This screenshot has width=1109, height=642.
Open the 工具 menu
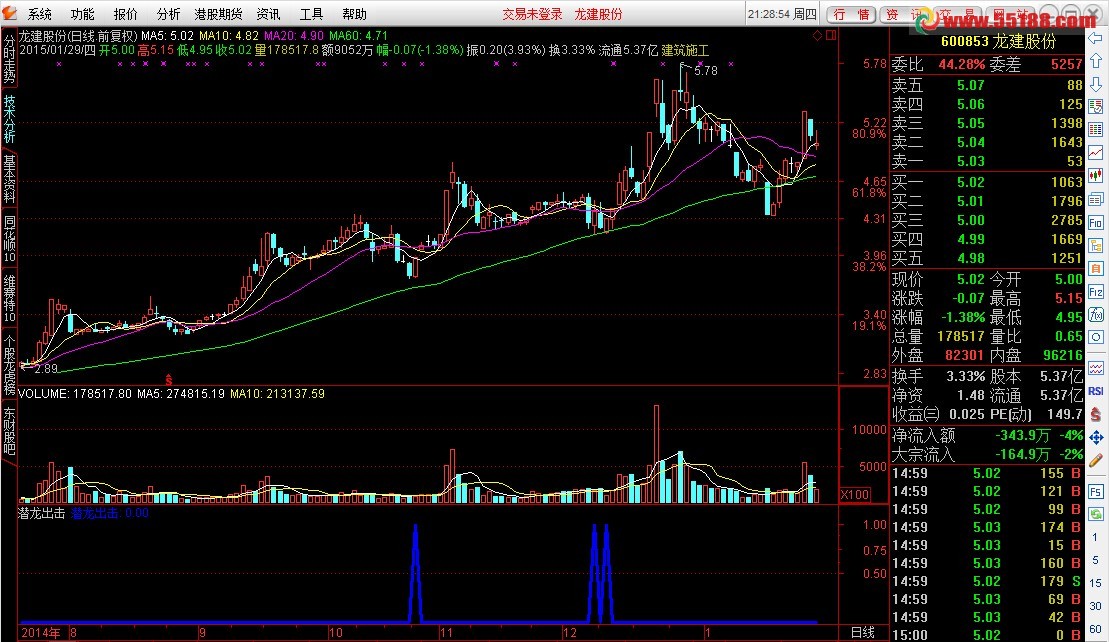pyautogui.click(x=311, y=14)
